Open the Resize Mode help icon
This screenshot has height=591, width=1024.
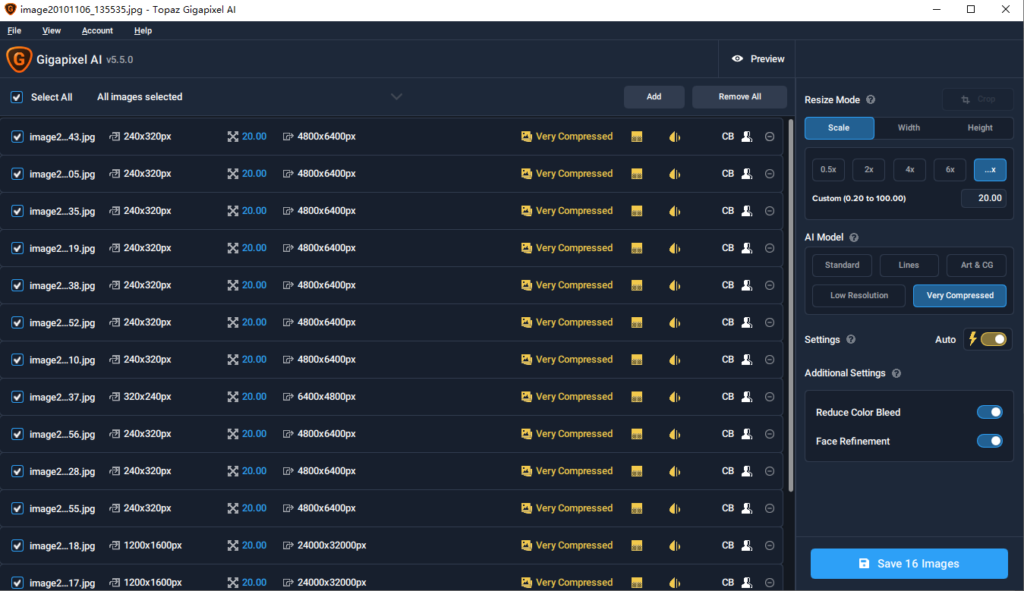click(871, 100)
